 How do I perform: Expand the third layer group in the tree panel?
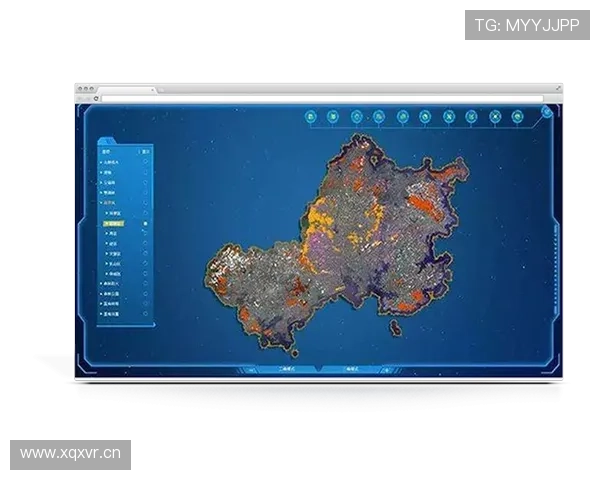tap(101, 183)
